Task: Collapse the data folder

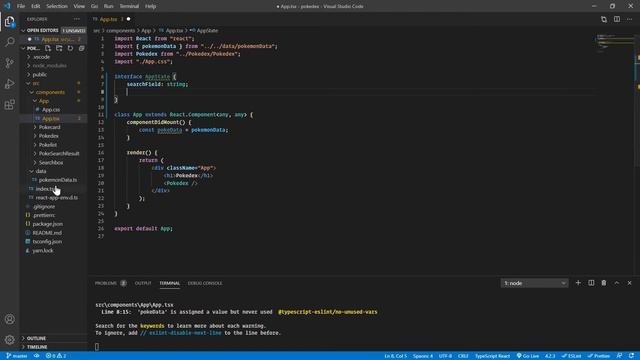Action: (x=54, y=171)
